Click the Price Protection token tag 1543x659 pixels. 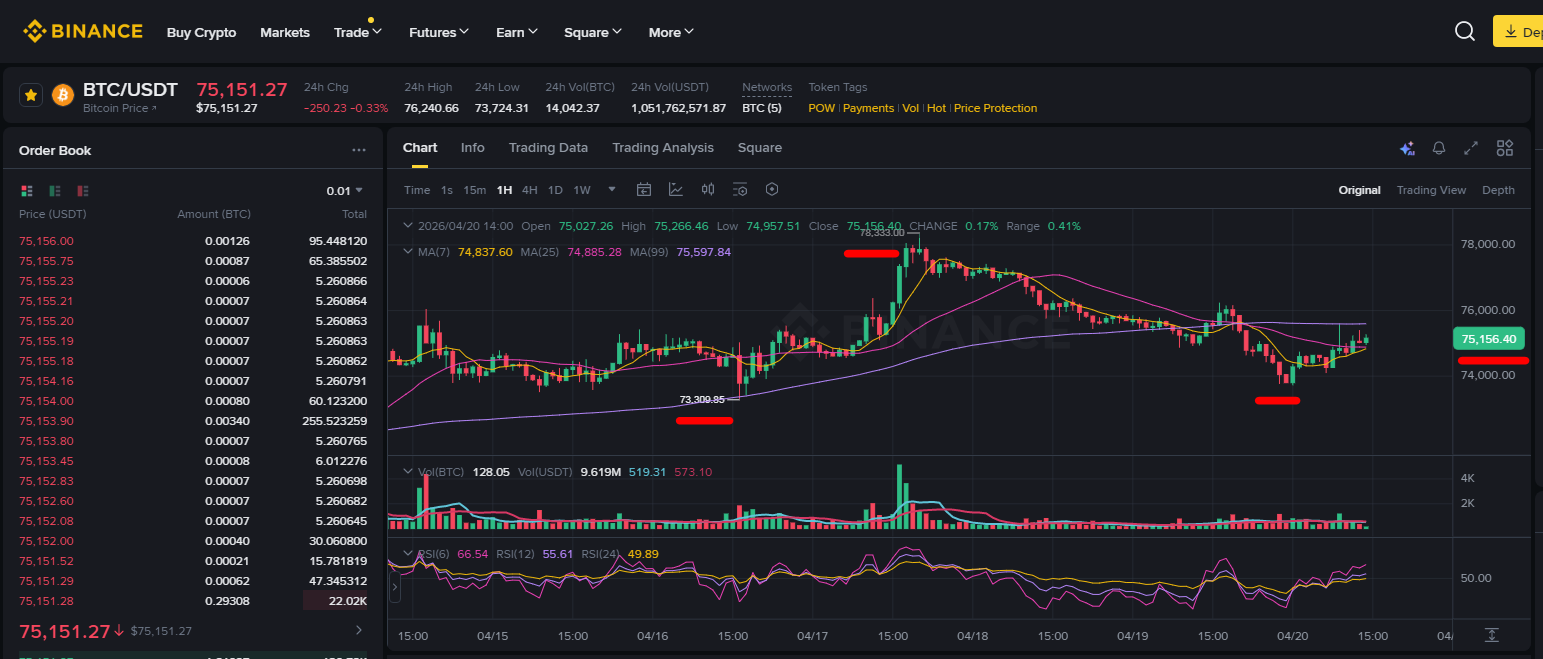(995, 108)
